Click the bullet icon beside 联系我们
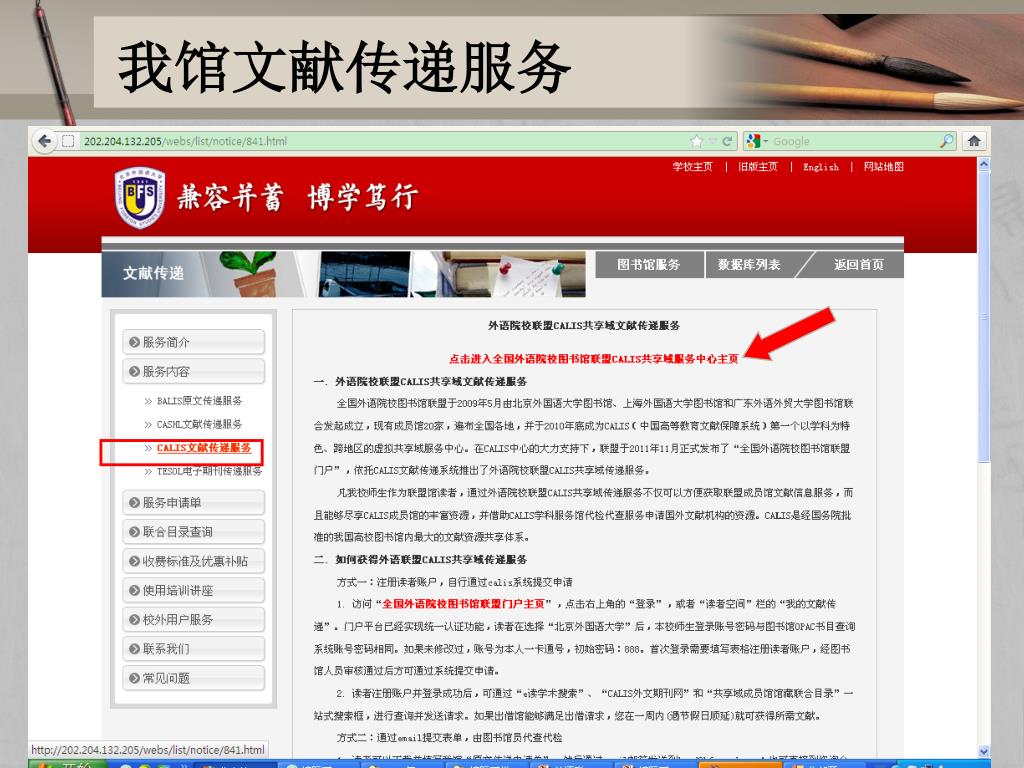This screenshot has height=768, width=1024. 135,648
